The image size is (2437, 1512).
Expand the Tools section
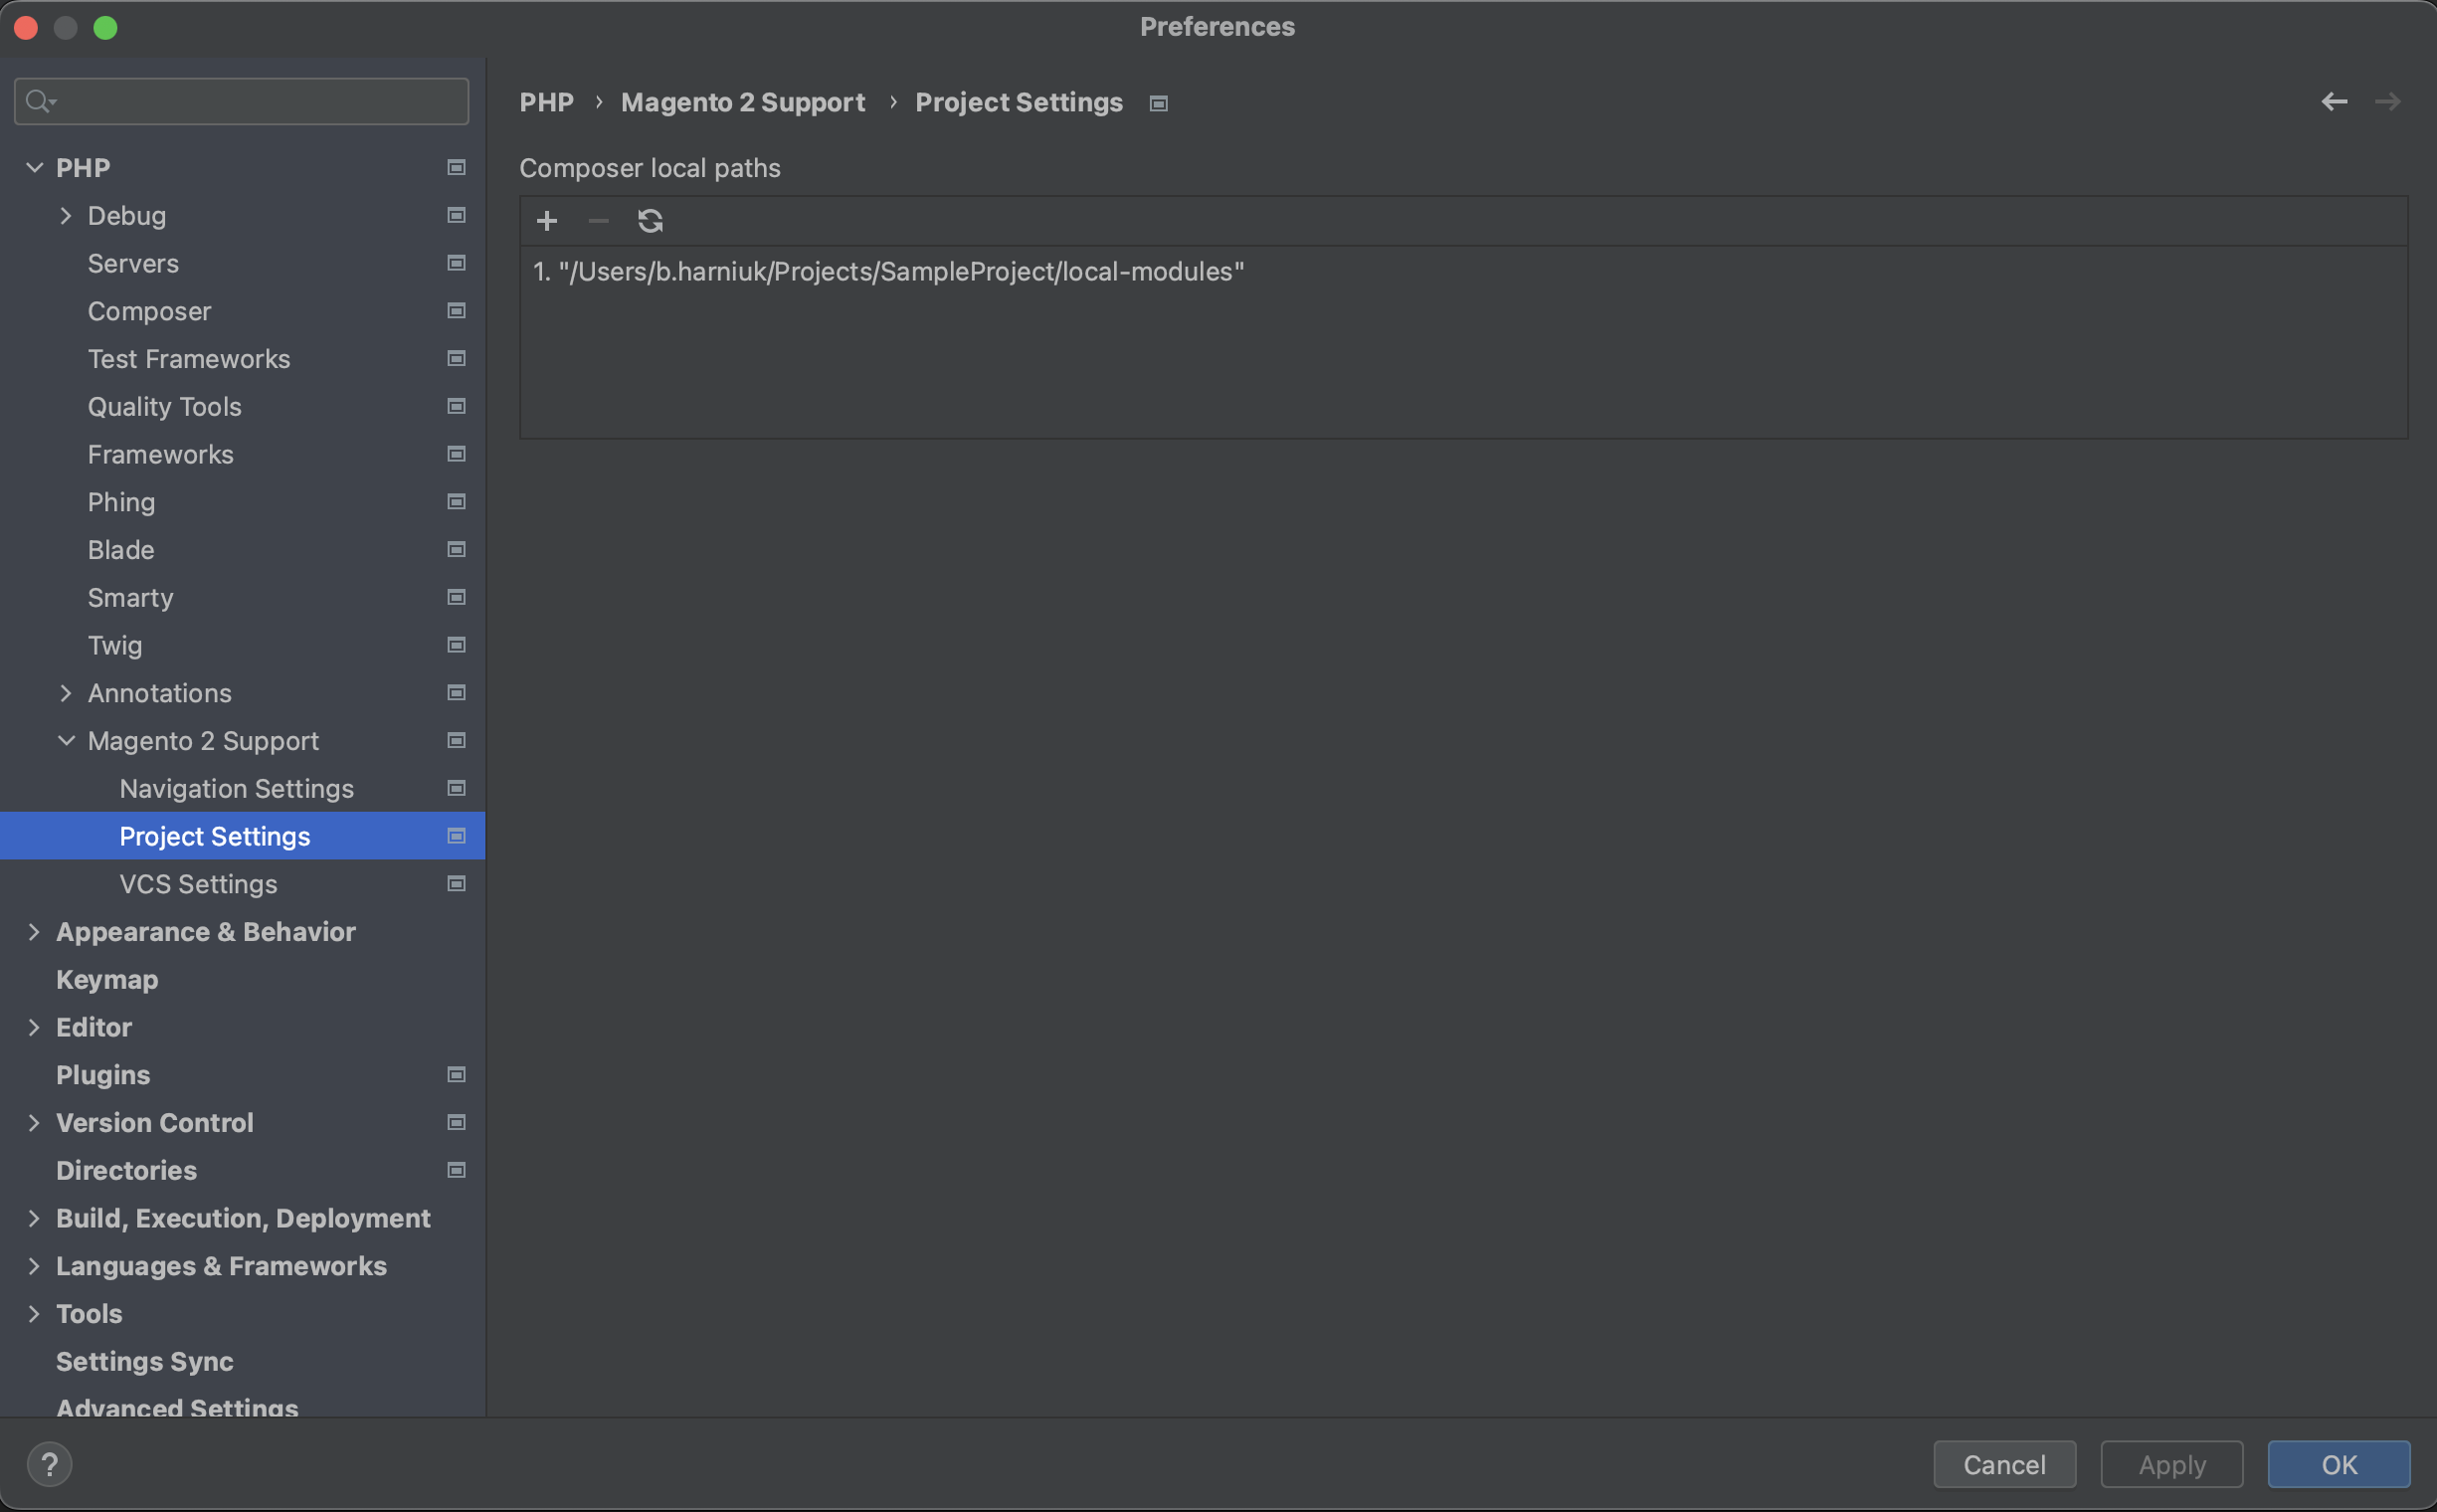pos(34,1314)
